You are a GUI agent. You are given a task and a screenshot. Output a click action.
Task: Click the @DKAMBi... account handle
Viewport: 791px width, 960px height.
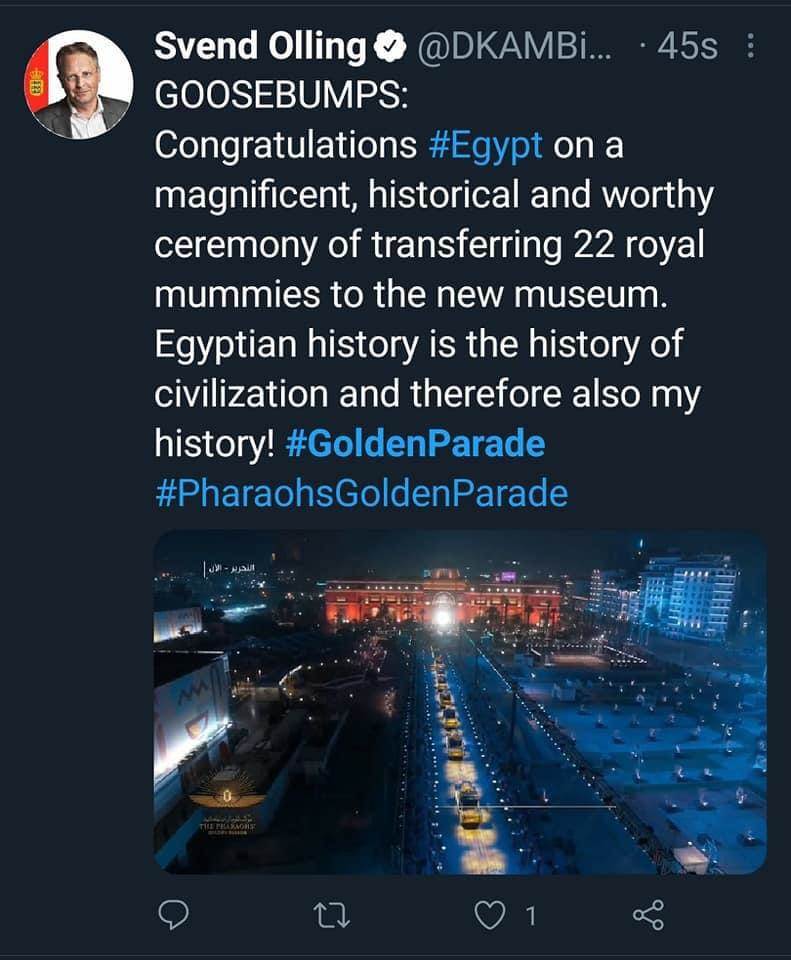504,47
